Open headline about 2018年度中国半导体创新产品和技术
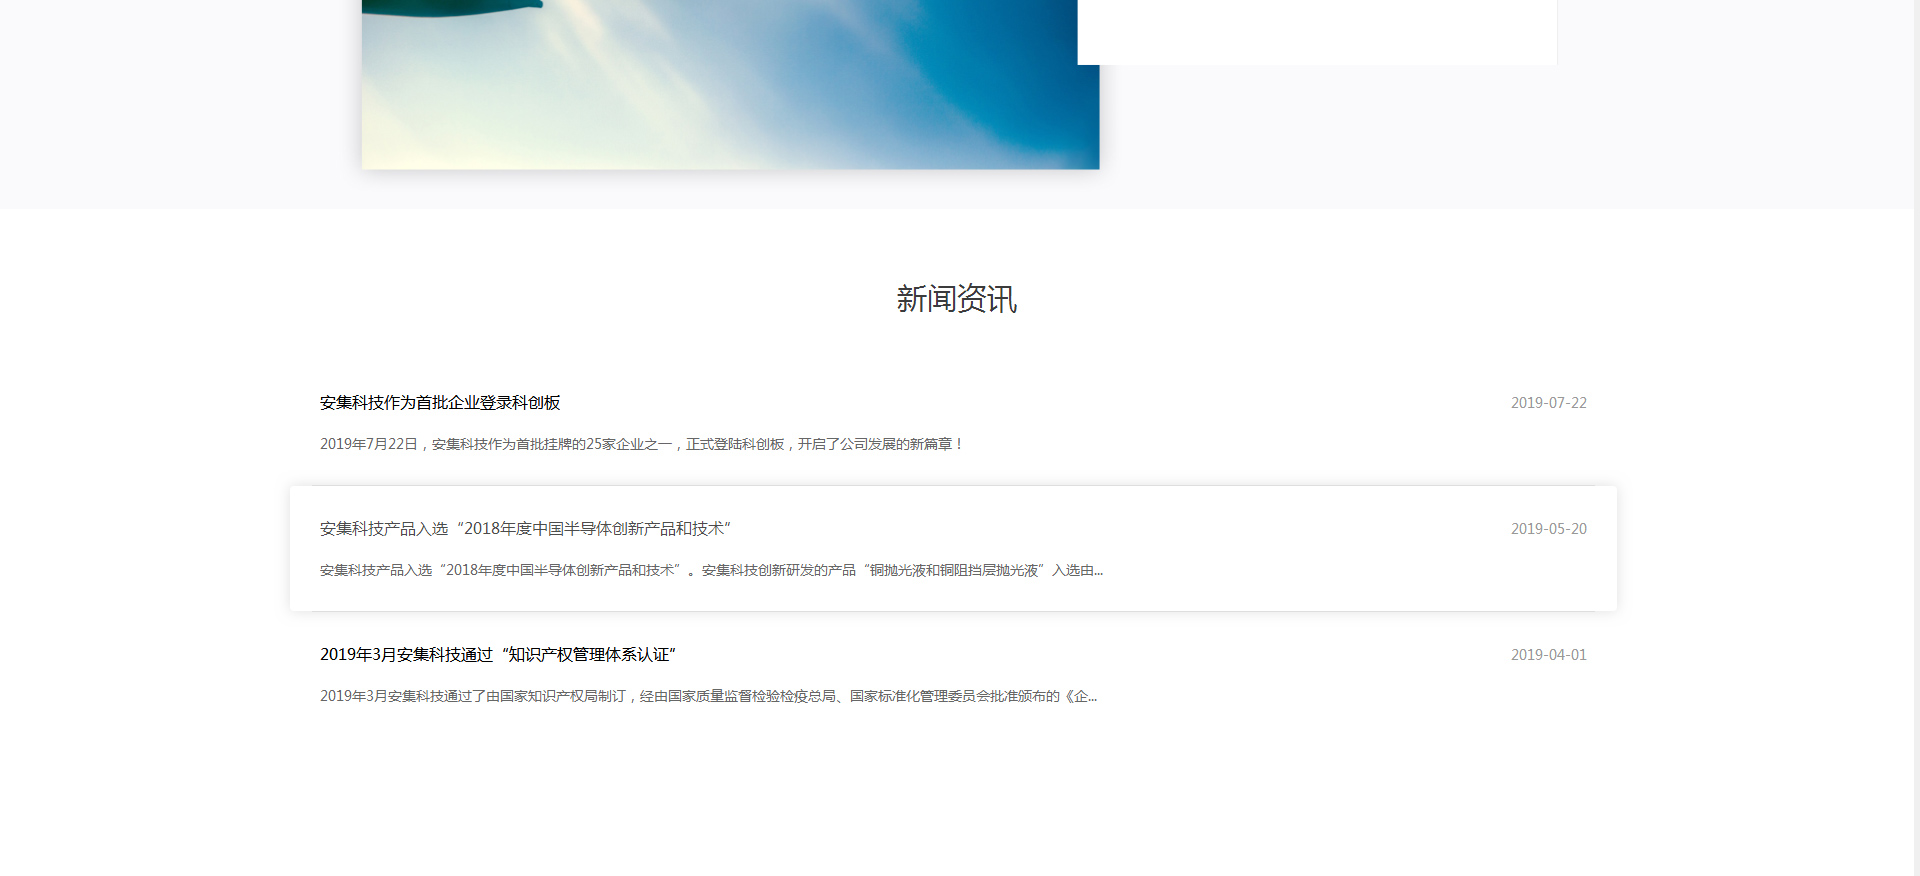Screen dimensions: 1920x876 [x=525, y=529]
